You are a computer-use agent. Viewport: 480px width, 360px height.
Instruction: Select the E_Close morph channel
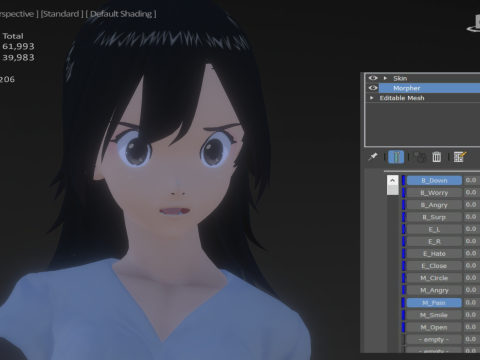coord(434,266)
